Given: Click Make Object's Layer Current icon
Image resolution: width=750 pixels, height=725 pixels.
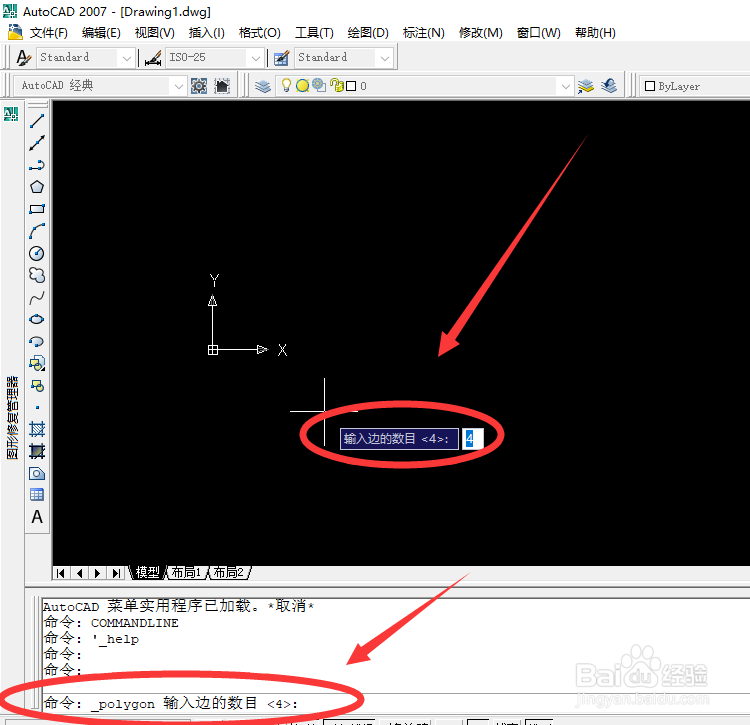Looking at the screenshot, I should pyautogui.click(x=585, y=86).
